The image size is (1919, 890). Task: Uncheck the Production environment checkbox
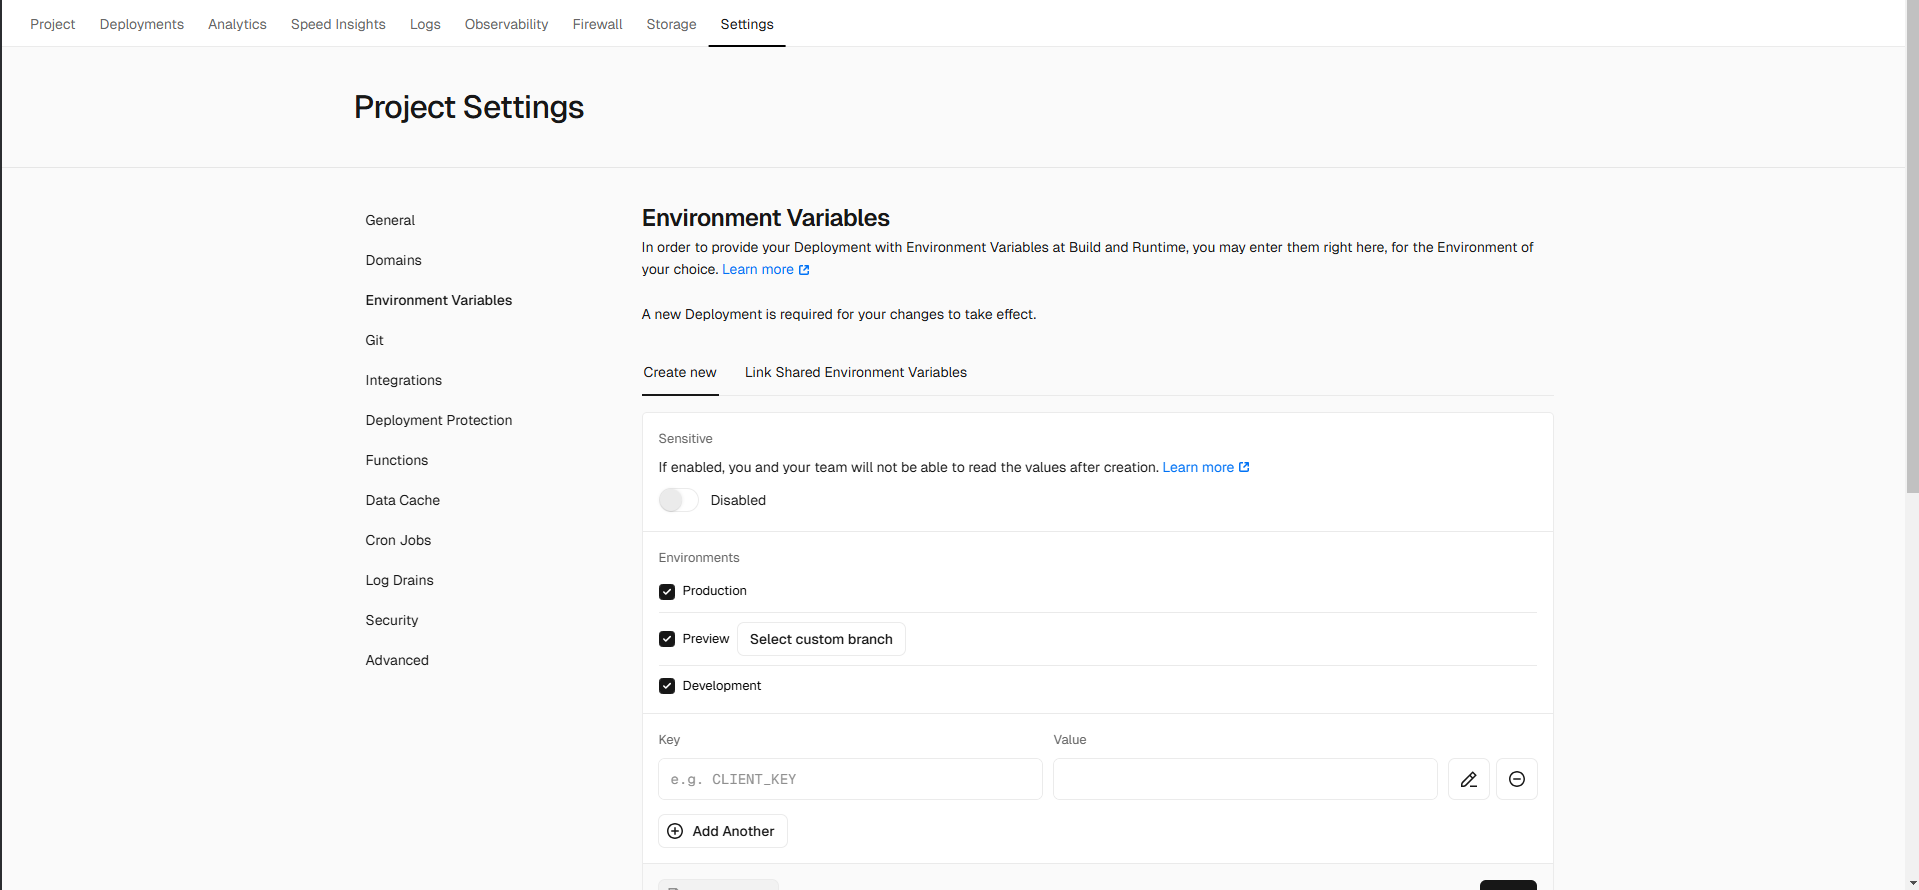[667, 592]
